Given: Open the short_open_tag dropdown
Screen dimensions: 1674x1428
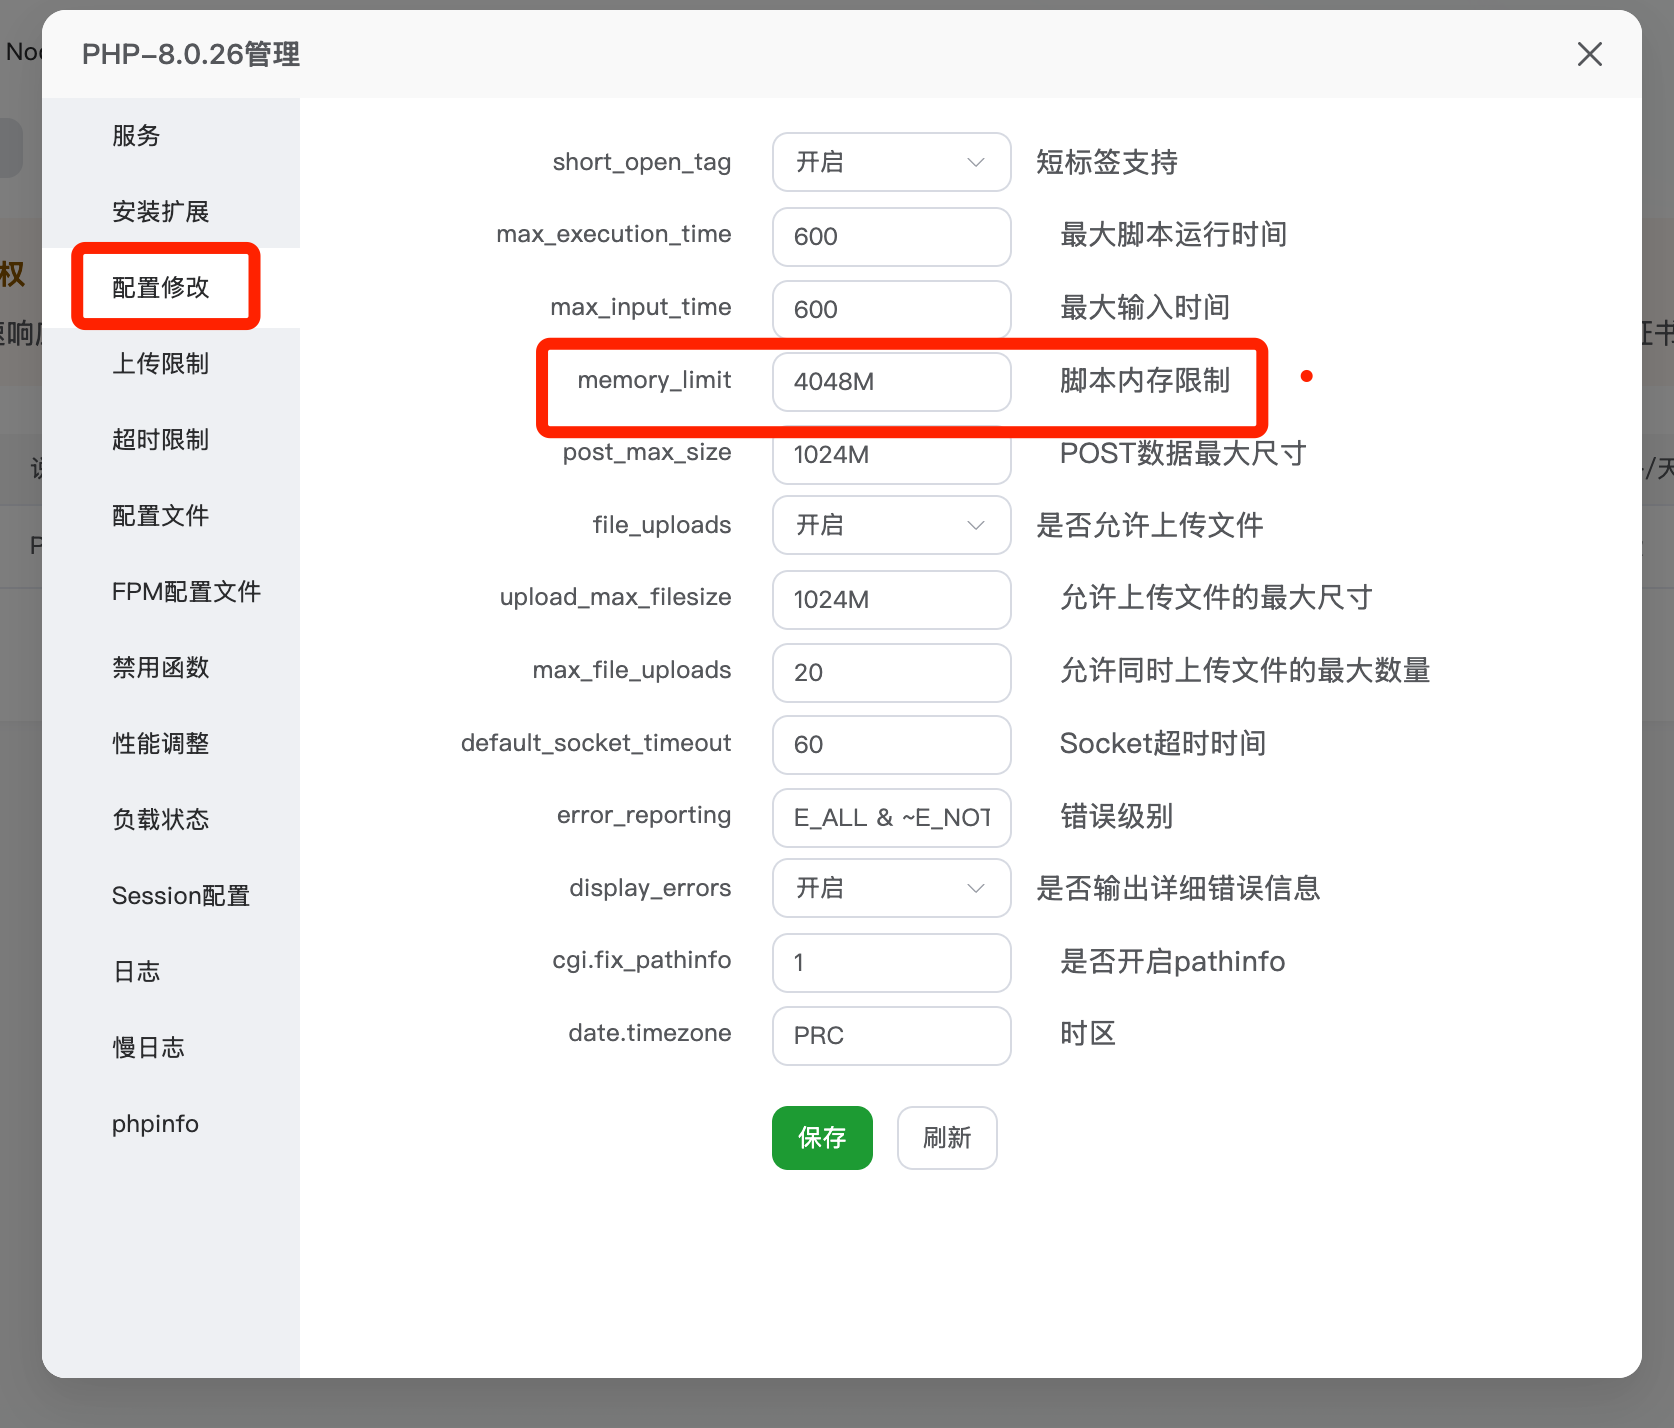Looking at the screenshot, I should [890, 162].
